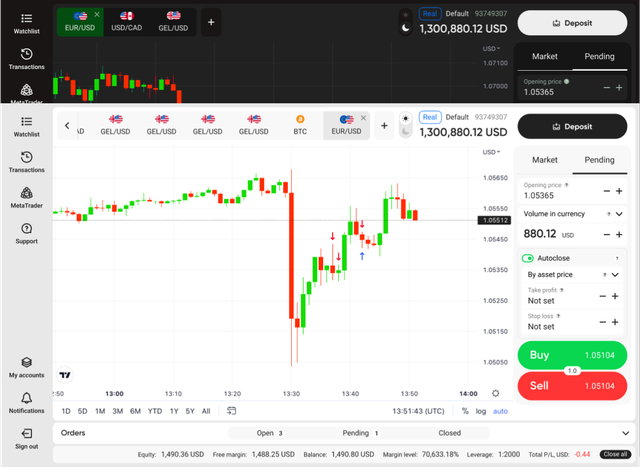This screenshot has width=640, height=467.
Task: Open the USD currency dropdown on dark chart
Action: coord(491,49)
